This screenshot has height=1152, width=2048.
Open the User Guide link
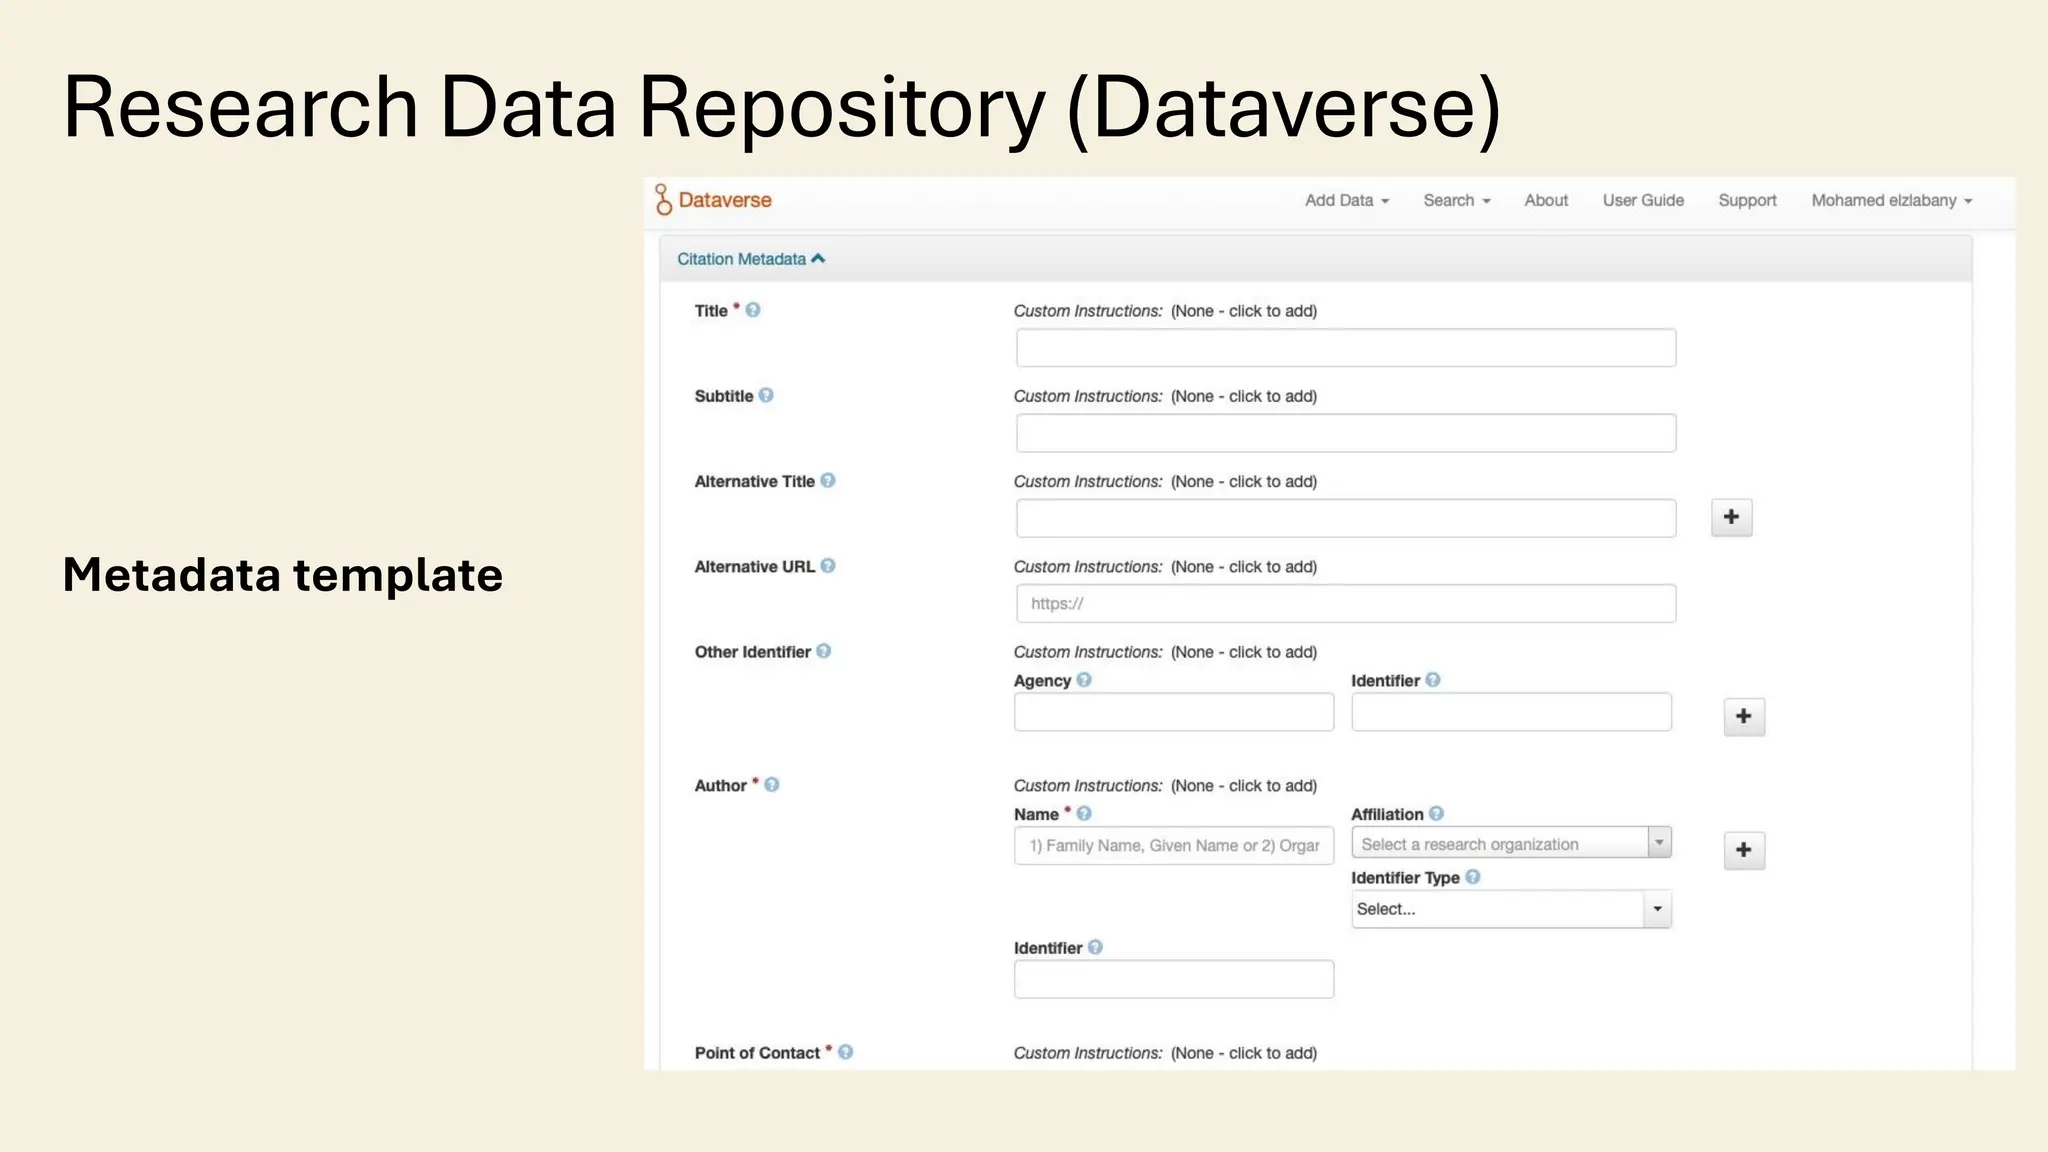click(1643, 200)
